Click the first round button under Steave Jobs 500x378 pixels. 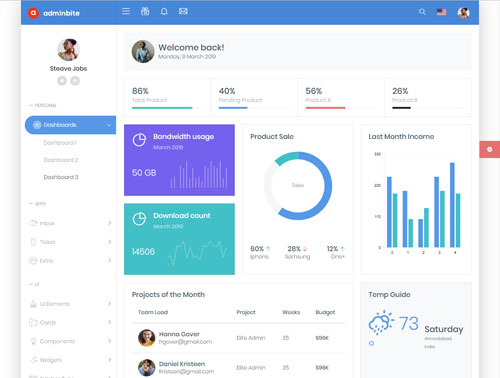coord(62,81)
